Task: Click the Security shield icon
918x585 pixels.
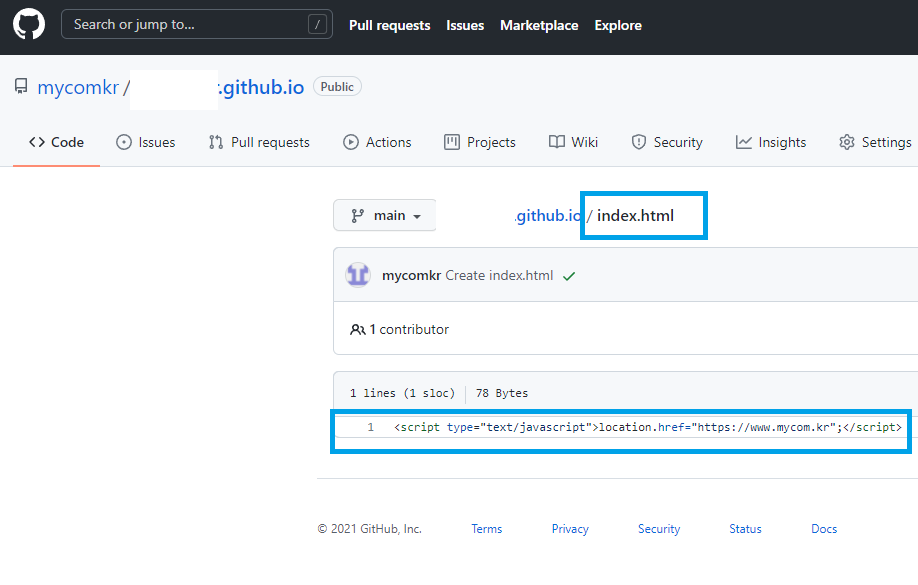Action: click(639, 142)
